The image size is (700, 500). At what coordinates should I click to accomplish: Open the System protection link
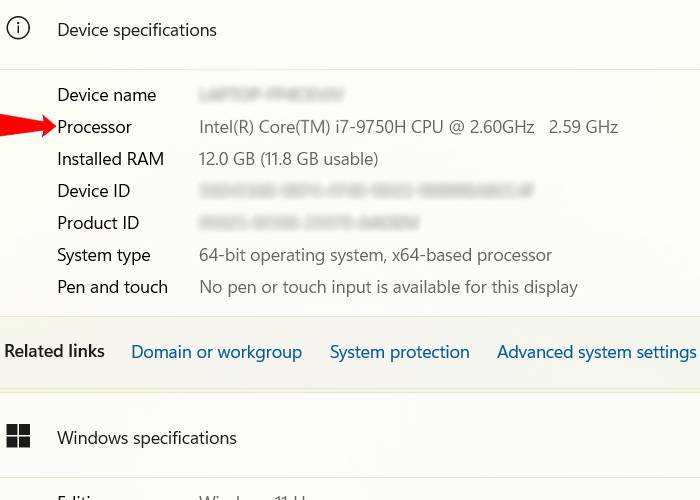(399, 352)
